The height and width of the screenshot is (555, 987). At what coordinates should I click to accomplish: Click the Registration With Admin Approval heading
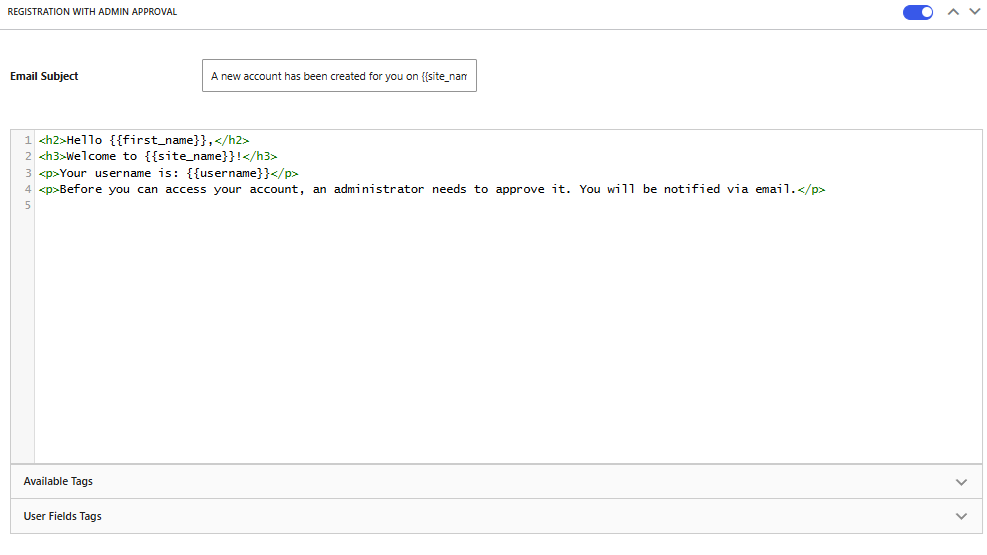[92, 12]
